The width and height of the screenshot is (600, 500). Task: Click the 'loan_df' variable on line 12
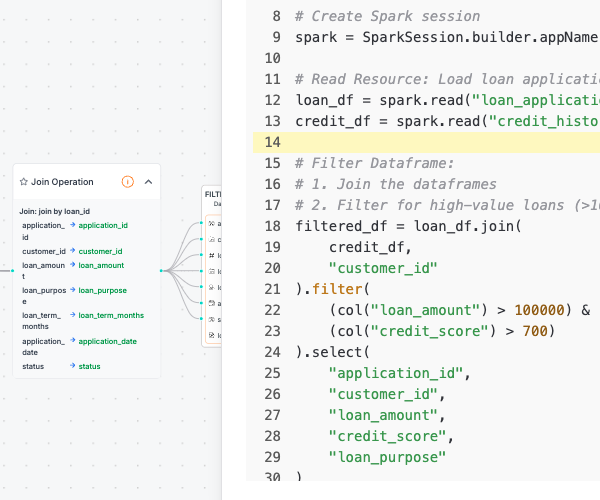click(x=324, y=100)
